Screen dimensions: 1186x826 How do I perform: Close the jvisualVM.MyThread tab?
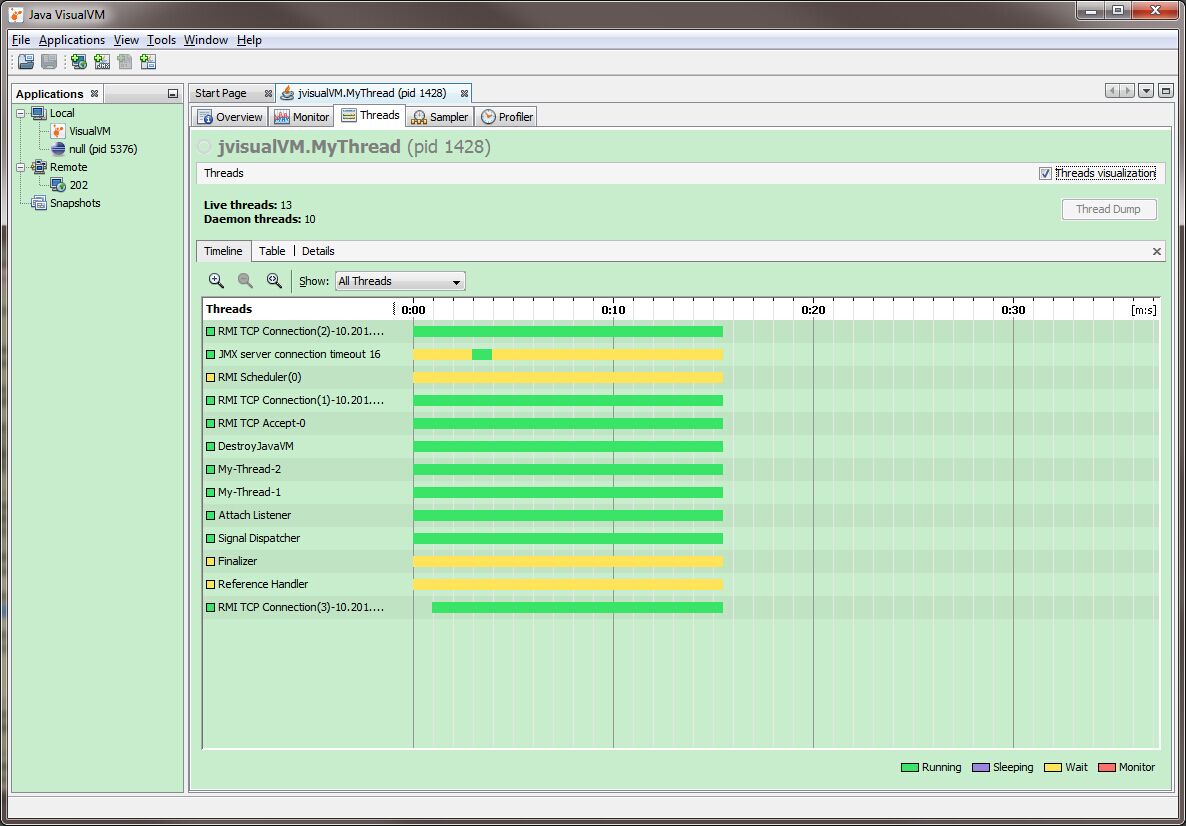coord(464,94)
